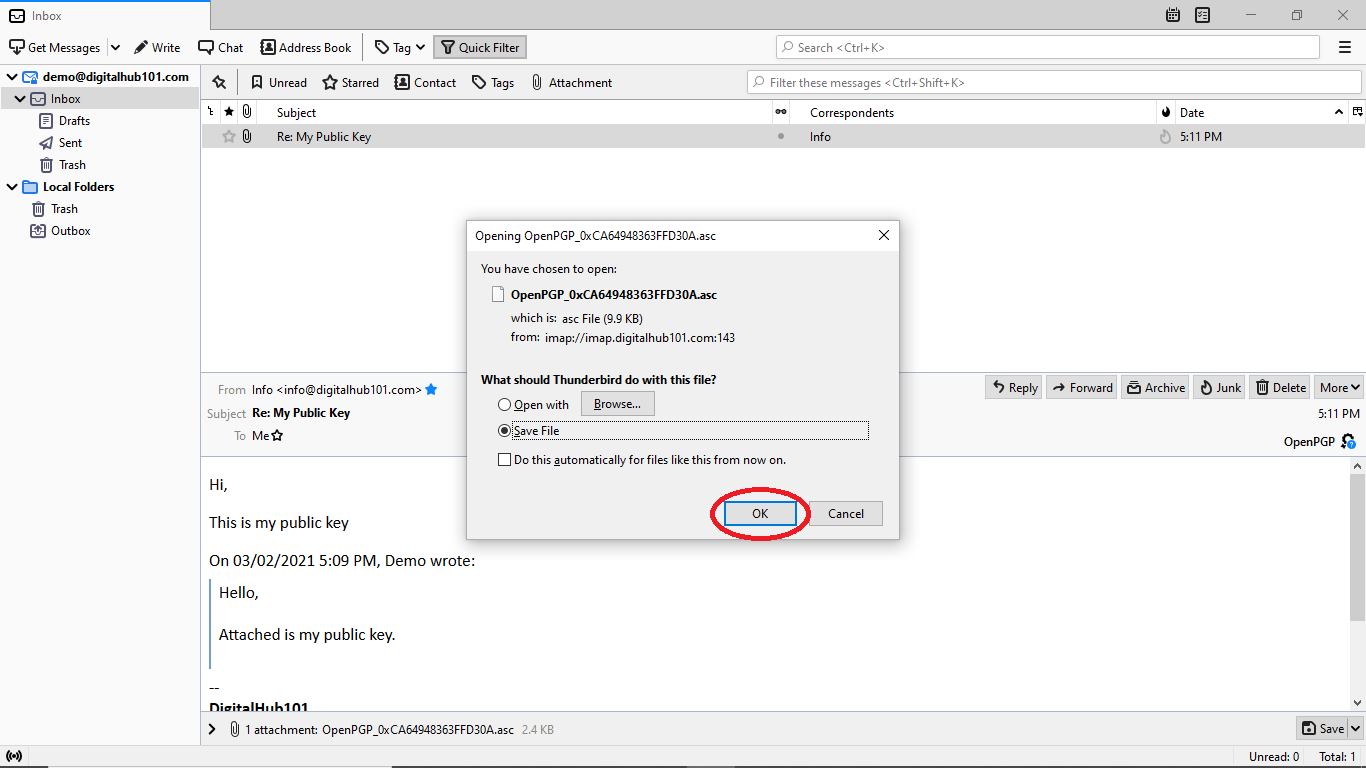
Task: Mark message junk via flame icon in row
Action: coord(1165,137)
